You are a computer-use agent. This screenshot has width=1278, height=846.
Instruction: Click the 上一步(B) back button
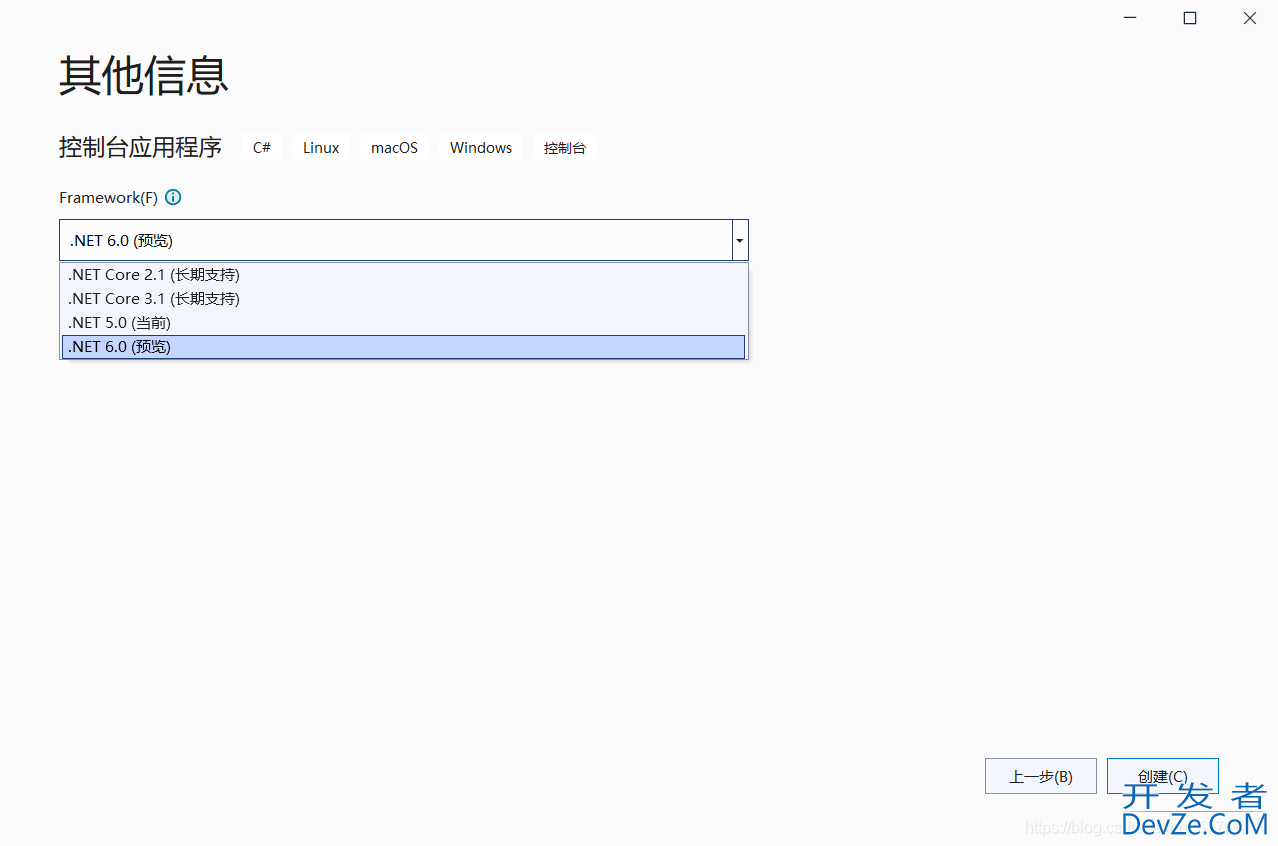[x=1041, y=776]
